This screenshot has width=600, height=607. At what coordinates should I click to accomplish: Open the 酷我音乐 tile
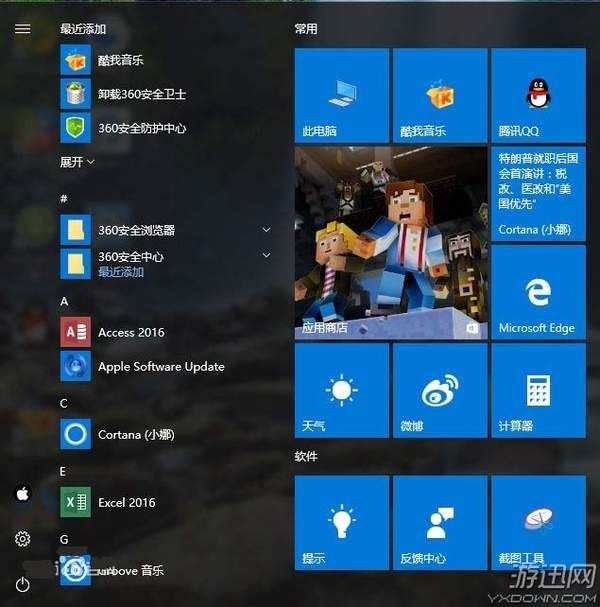coord(440,95)
